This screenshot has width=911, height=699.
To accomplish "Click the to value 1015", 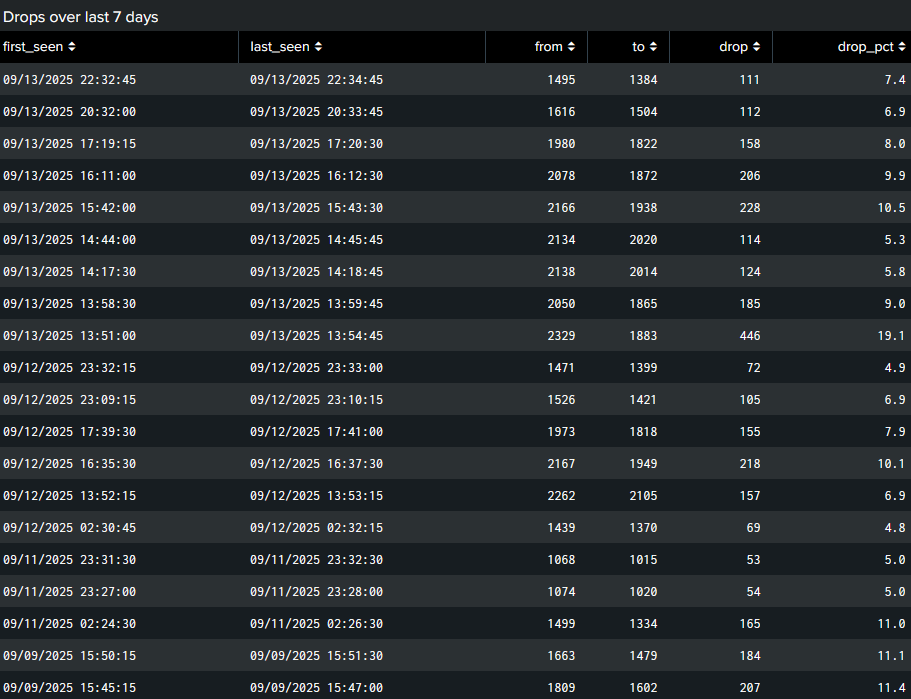I will [643, 560].
